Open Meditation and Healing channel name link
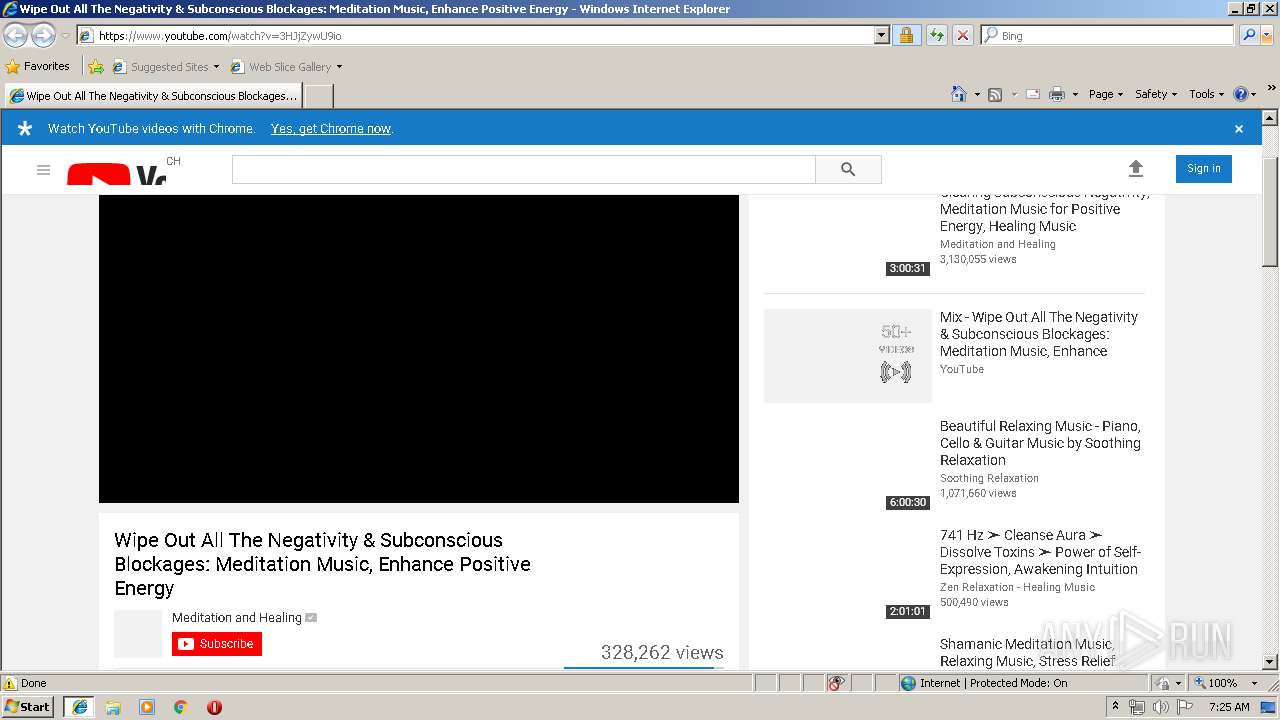The image size is (1280, 720). pyautogui.click(x=237, y=618)
